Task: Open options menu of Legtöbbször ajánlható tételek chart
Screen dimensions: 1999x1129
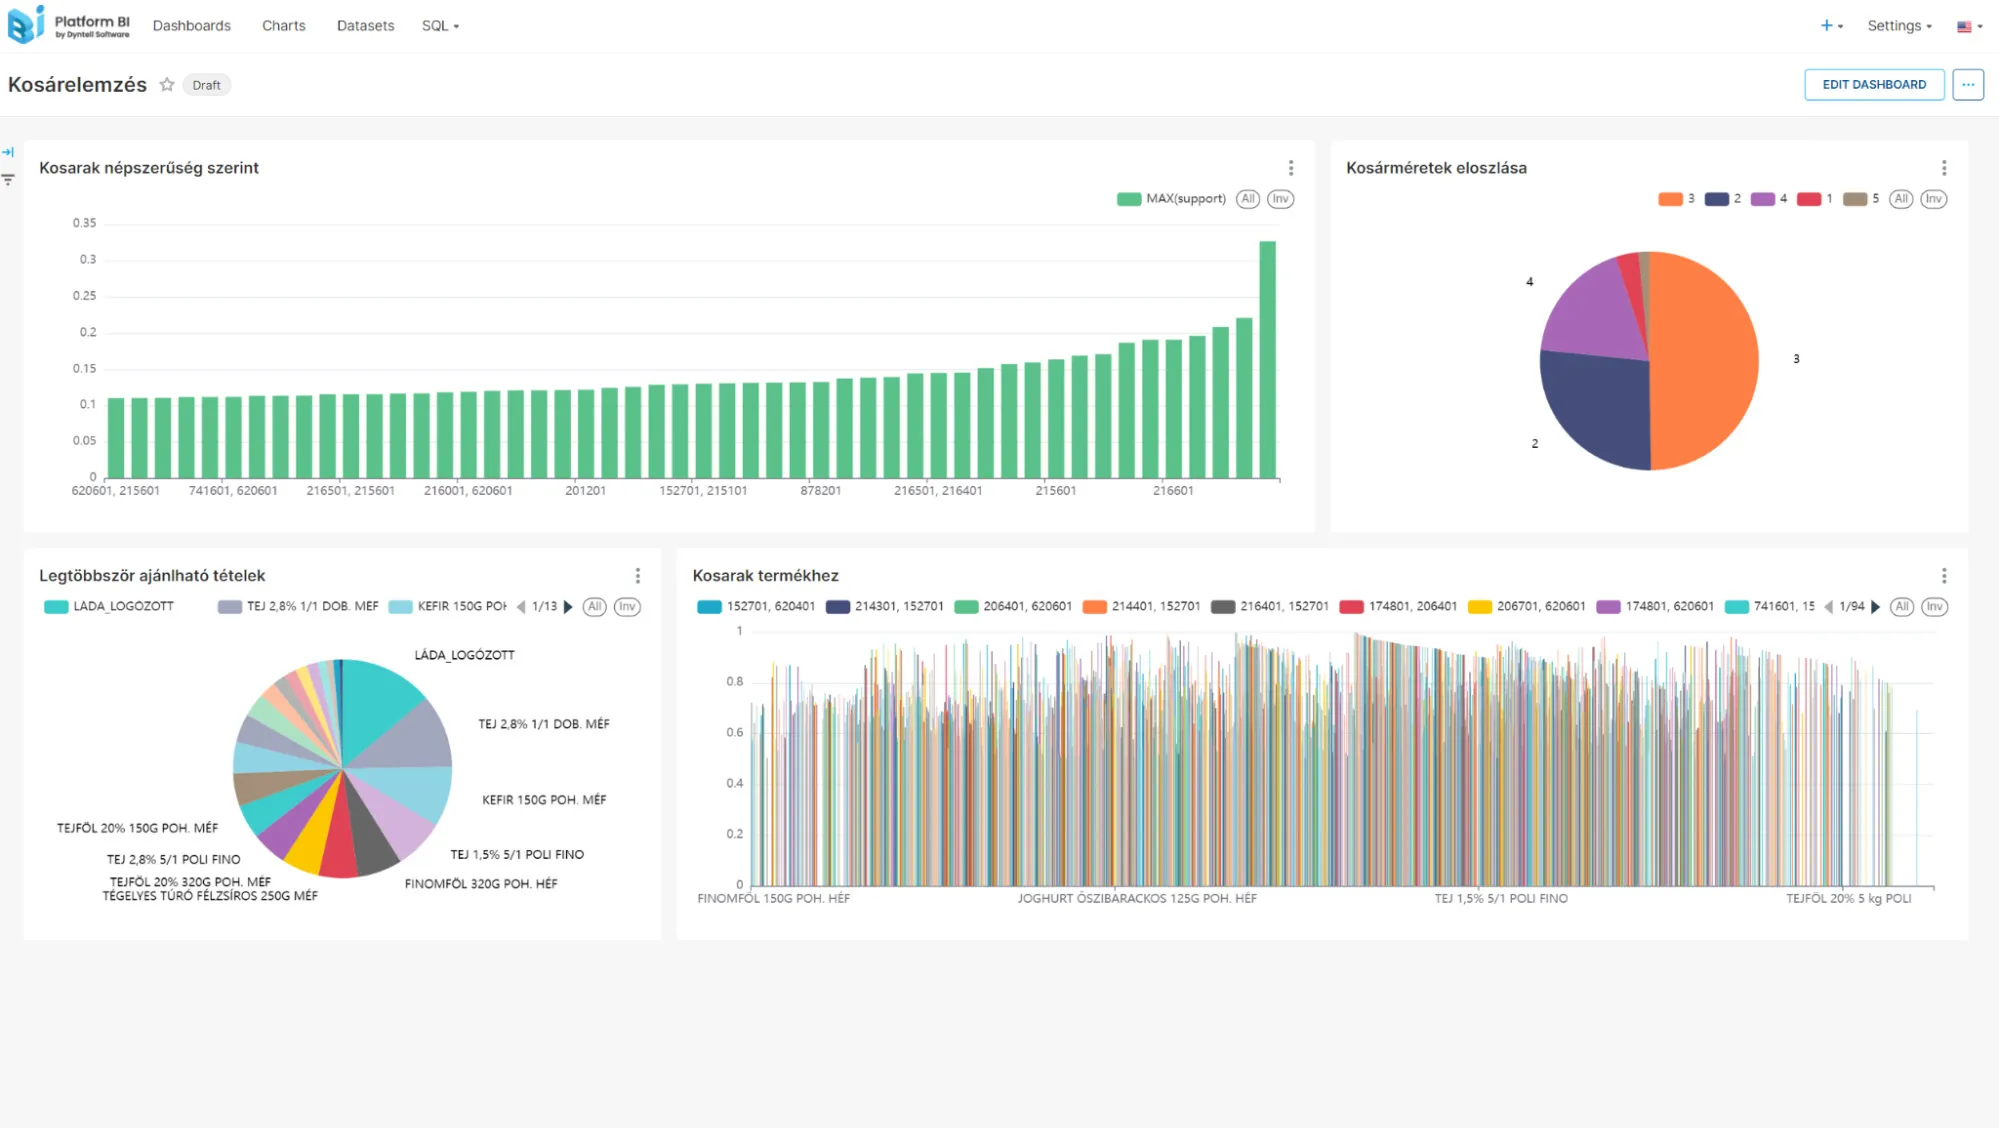Action: (637, 576)
